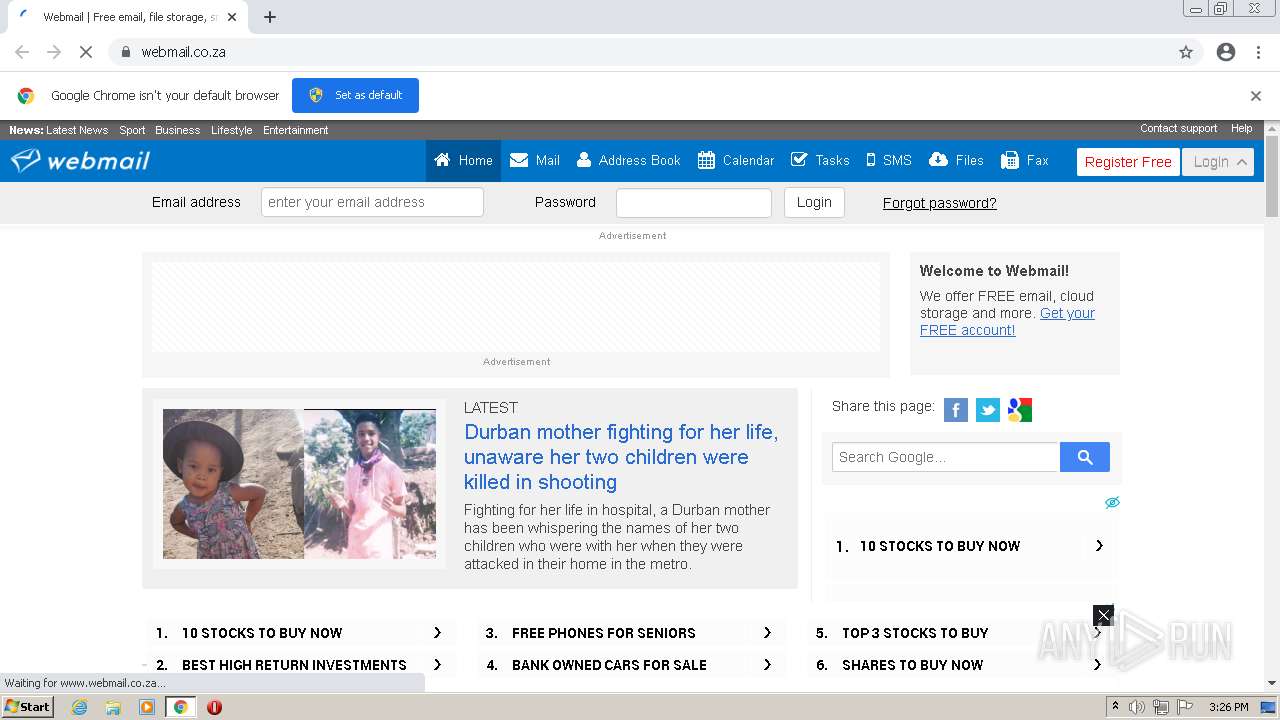This screenshot has height=720, width=1280.
Task: Share page on Twitter
Action: (988, 410)
